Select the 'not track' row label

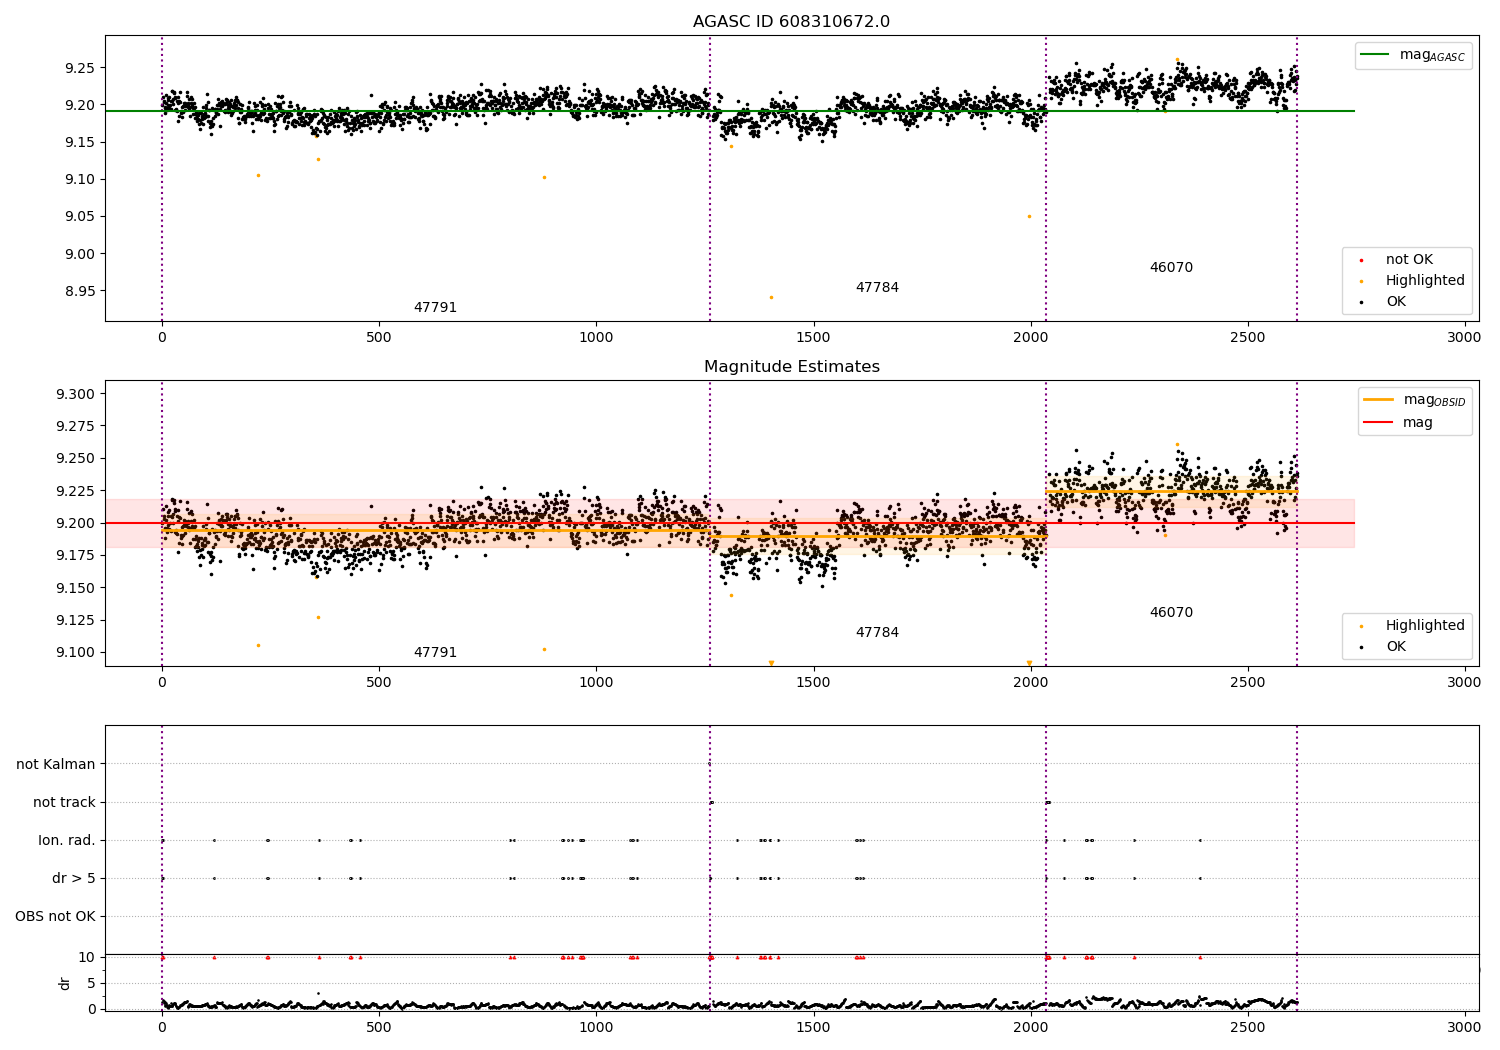pyautogui.click(x=64, y=802)
